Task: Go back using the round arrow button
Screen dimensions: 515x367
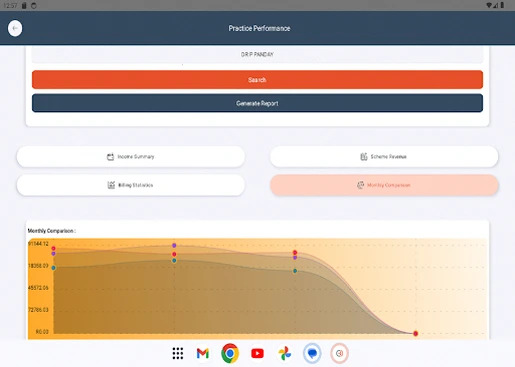Action: coord(15,28)
